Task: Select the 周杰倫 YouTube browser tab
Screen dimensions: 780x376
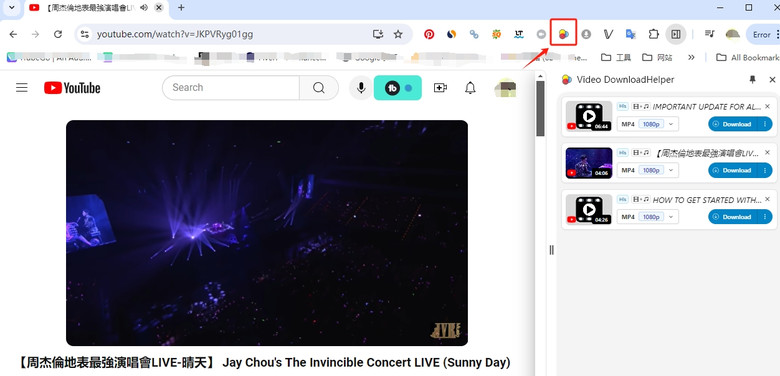Action: pos(96,8)
